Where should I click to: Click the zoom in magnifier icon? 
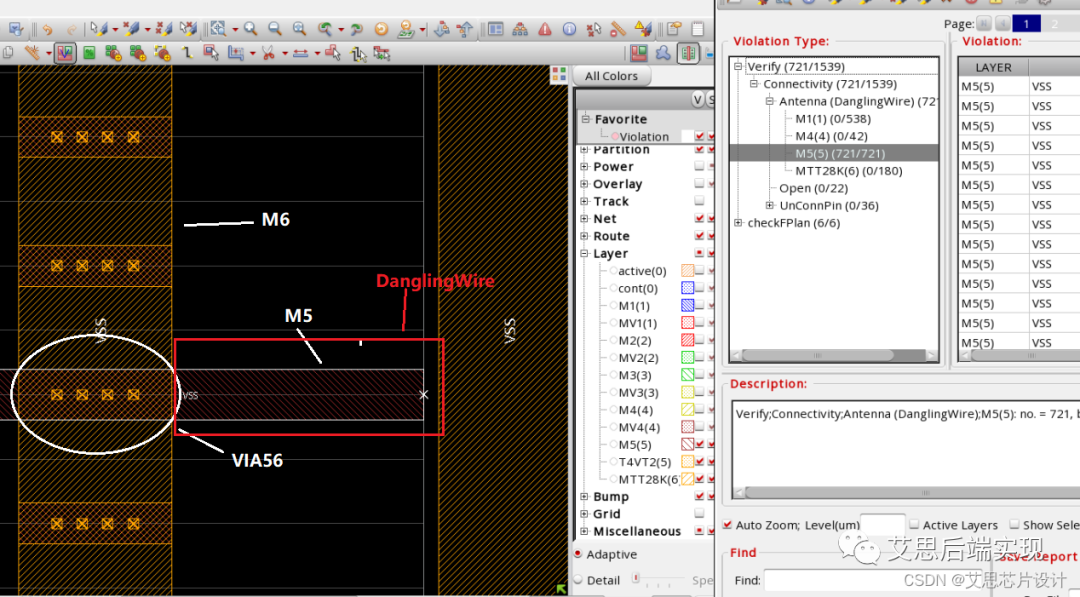click(251, 29)
